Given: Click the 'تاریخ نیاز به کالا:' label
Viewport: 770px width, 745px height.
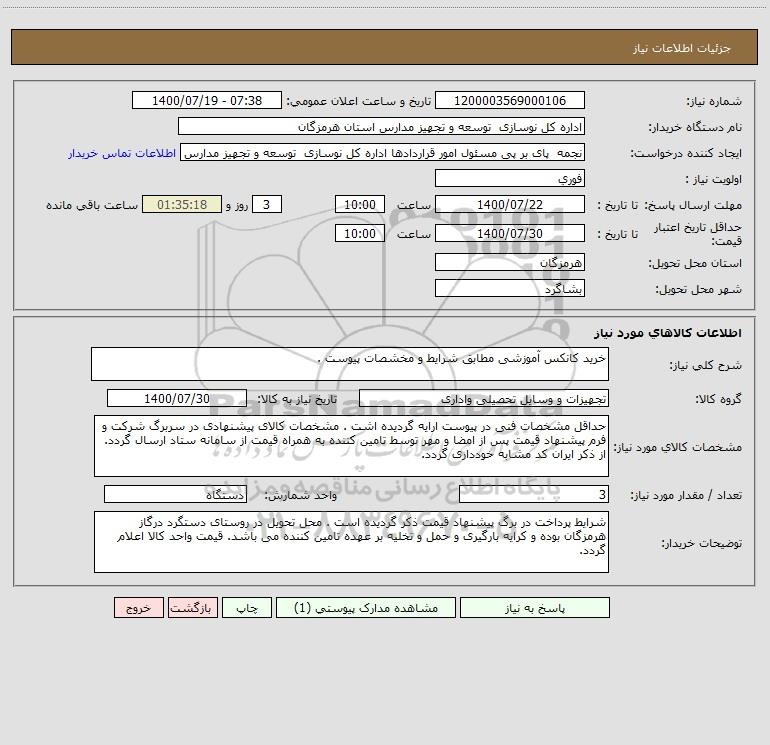Looking at the screenshot, I should (x=297, y=399).
